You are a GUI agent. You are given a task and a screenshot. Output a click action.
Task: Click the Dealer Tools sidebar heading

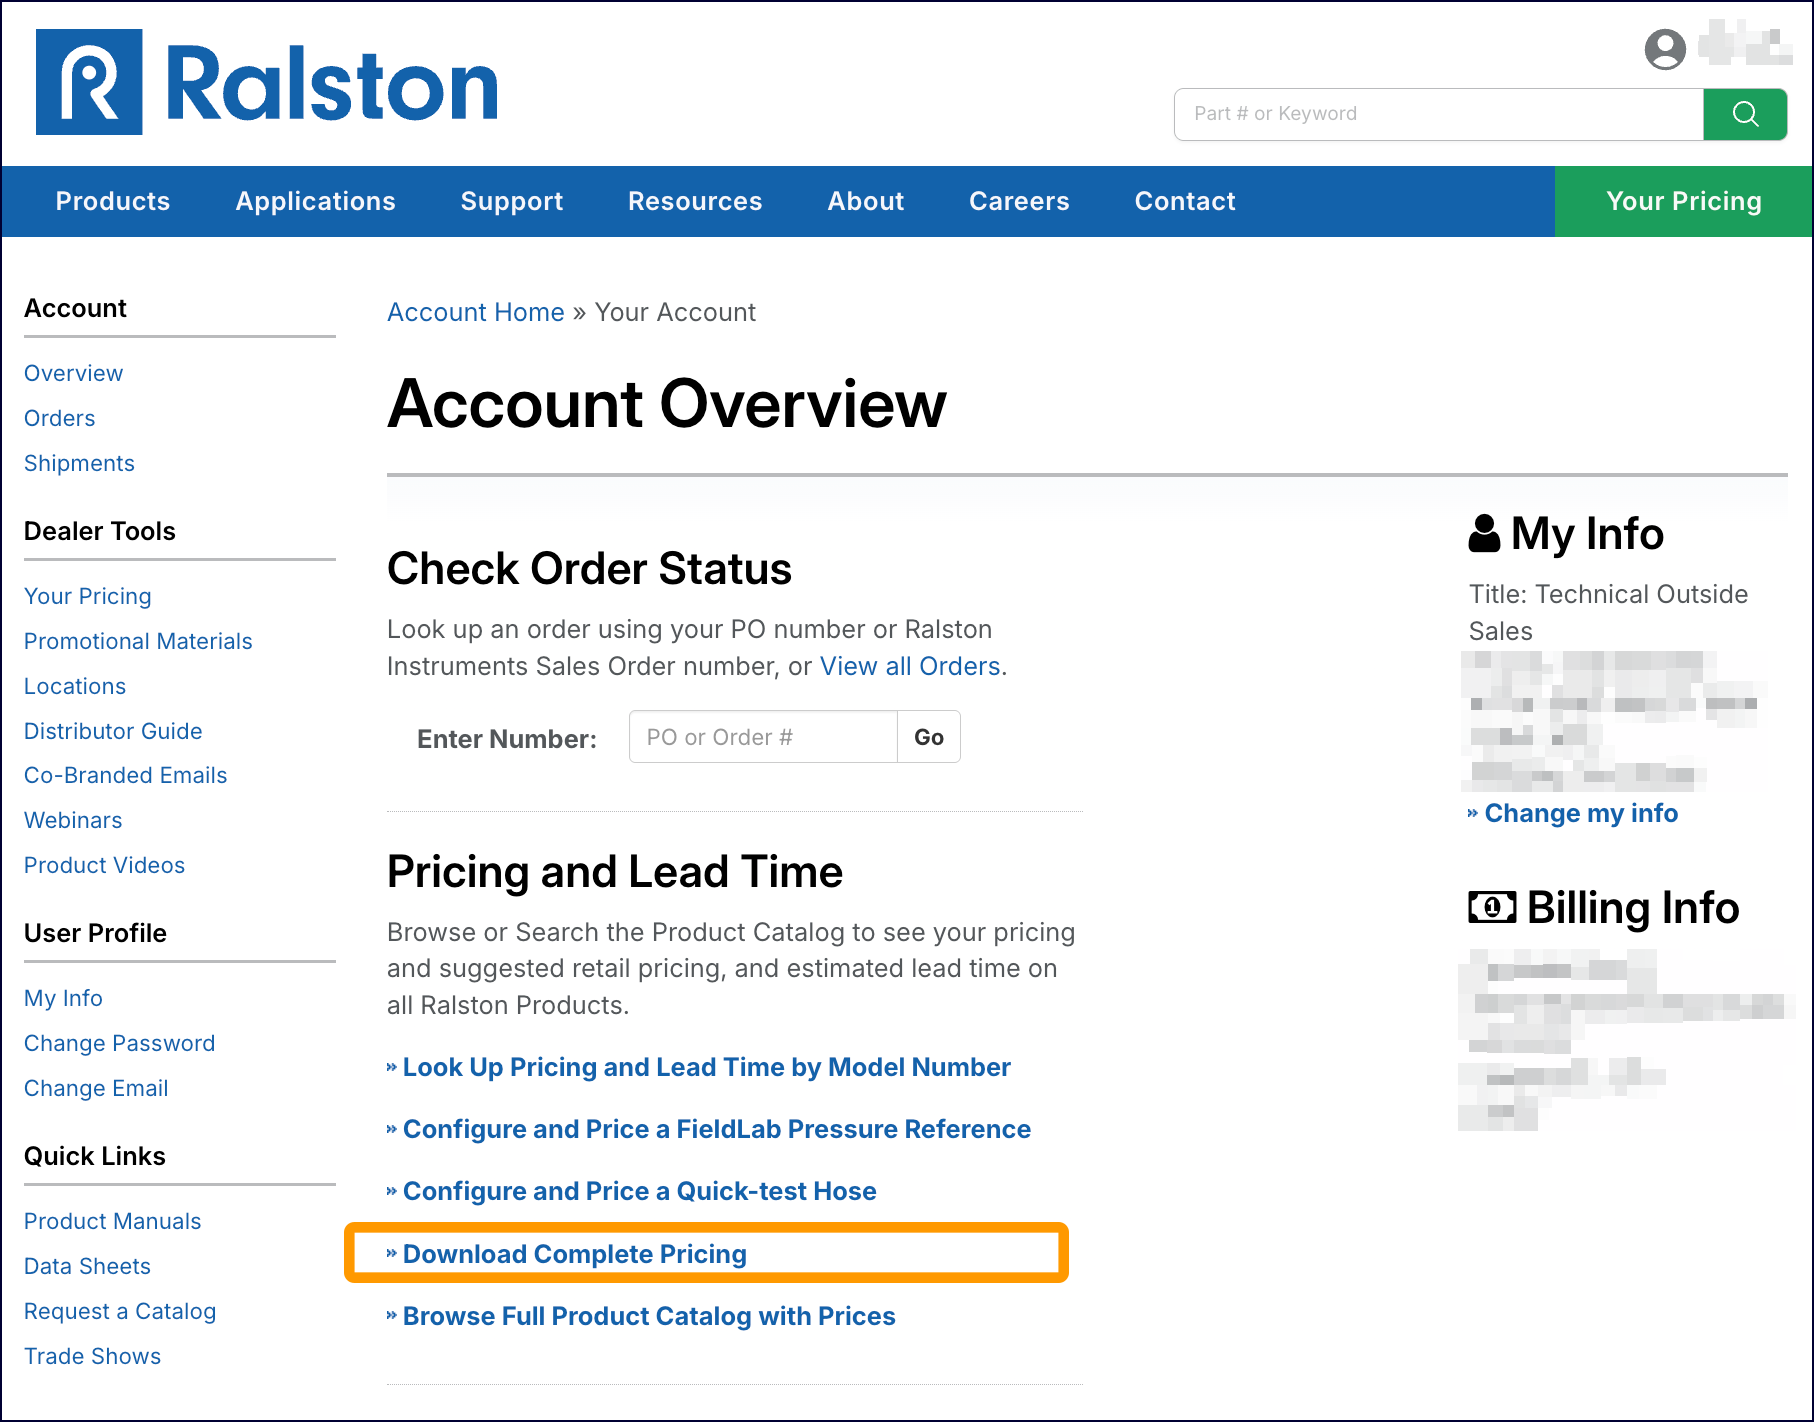(100, 531)
